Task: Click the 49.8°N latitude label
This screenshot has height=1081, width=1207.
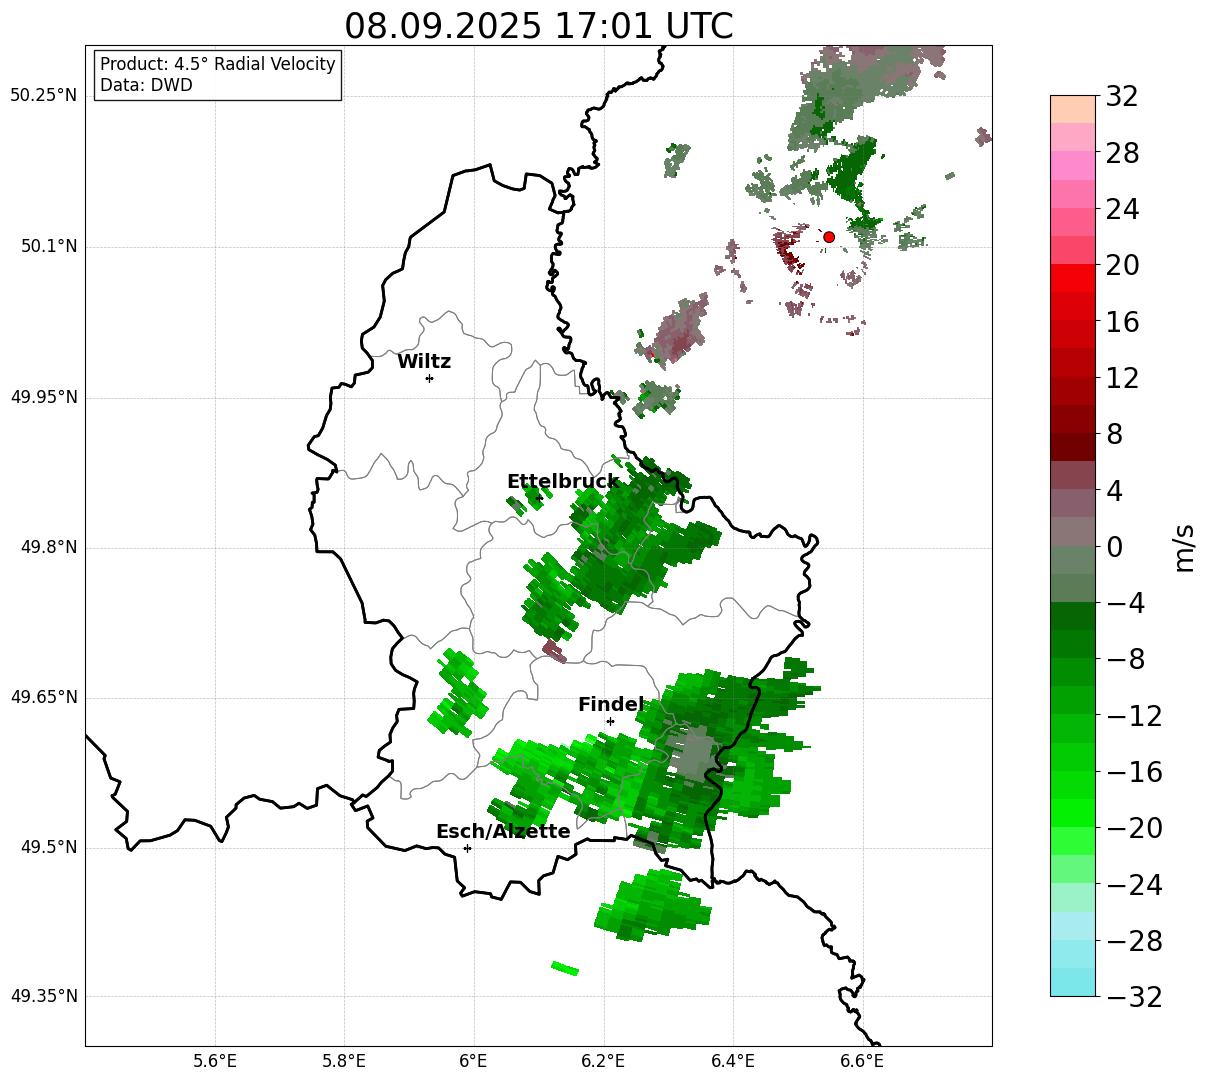Action: (49, 547)
